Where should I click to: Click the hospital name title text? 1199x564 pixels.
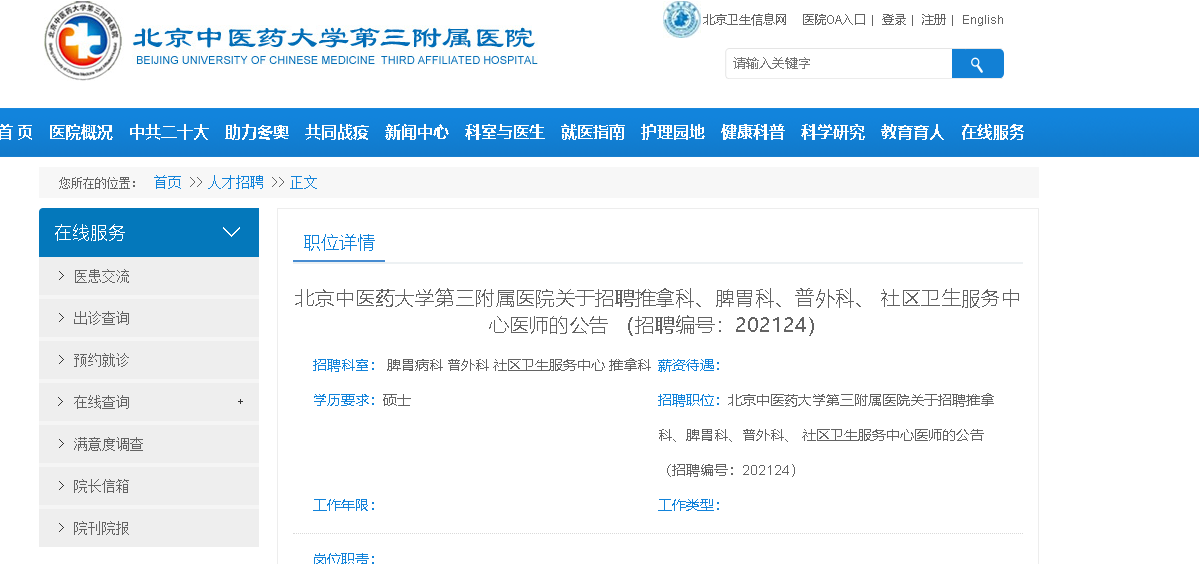[x=334, y=38]
